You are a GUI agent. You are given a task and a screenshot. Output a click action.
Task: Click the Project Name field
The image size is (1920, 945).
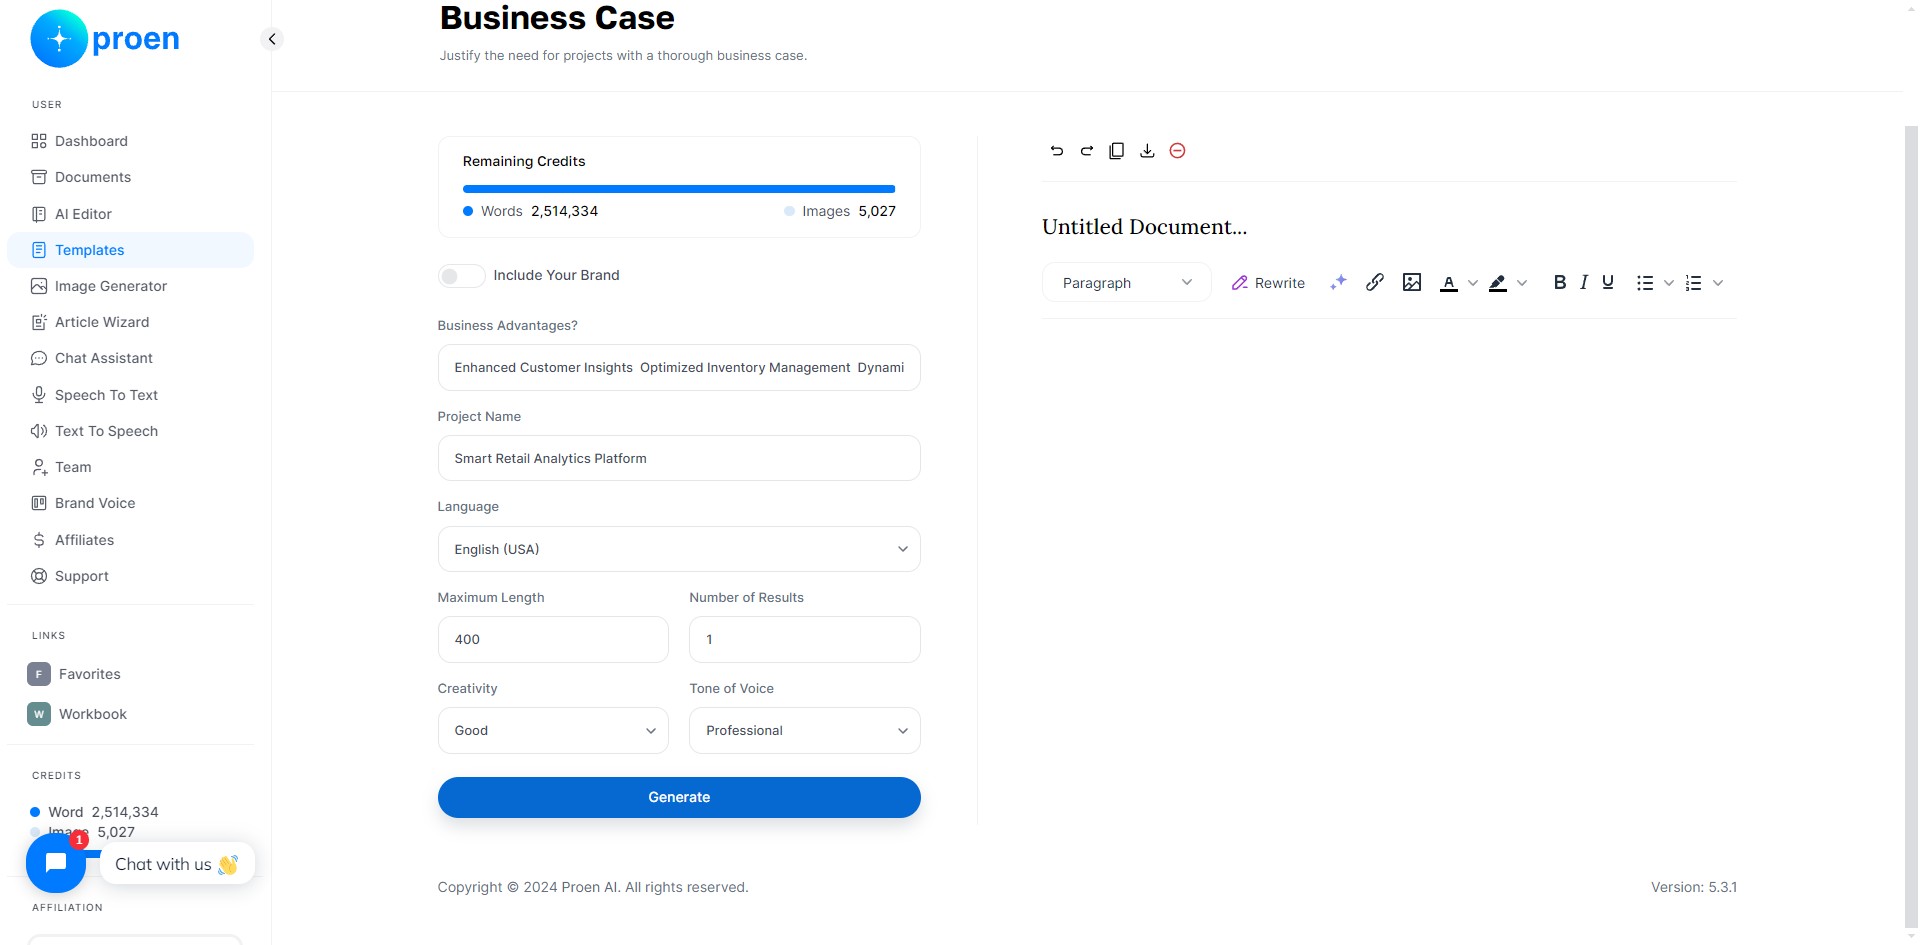pyautogui.click(x=679, y=458)
